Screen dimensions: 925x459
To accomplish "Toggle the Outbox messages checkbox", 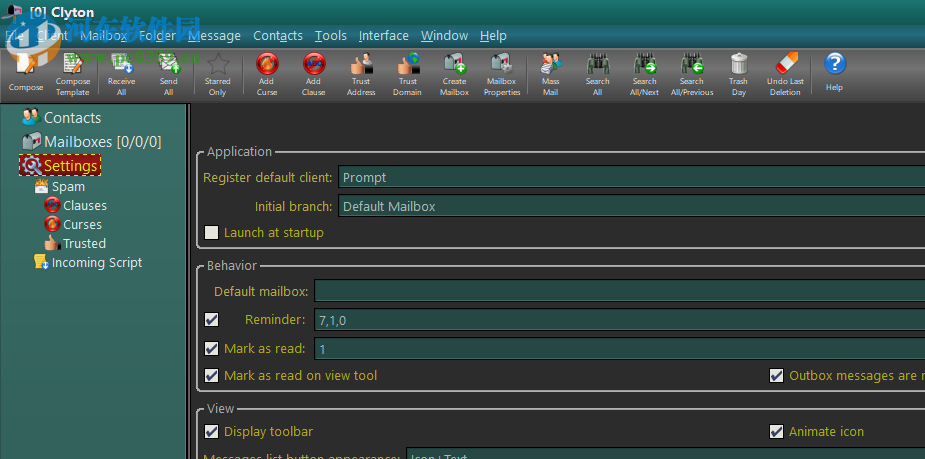I will pos(776,375).
